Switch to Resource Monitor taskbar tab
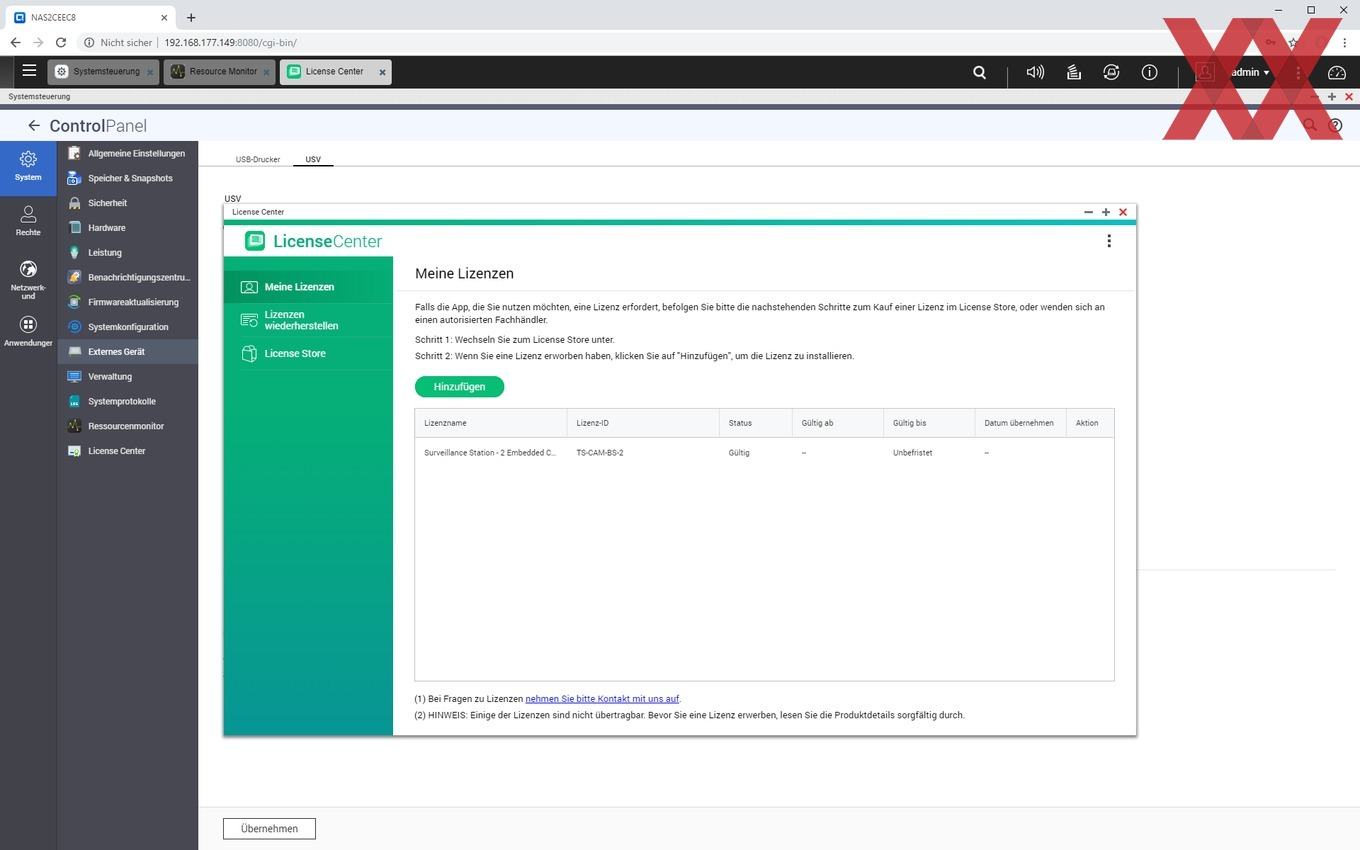 [x=219, y=72]
